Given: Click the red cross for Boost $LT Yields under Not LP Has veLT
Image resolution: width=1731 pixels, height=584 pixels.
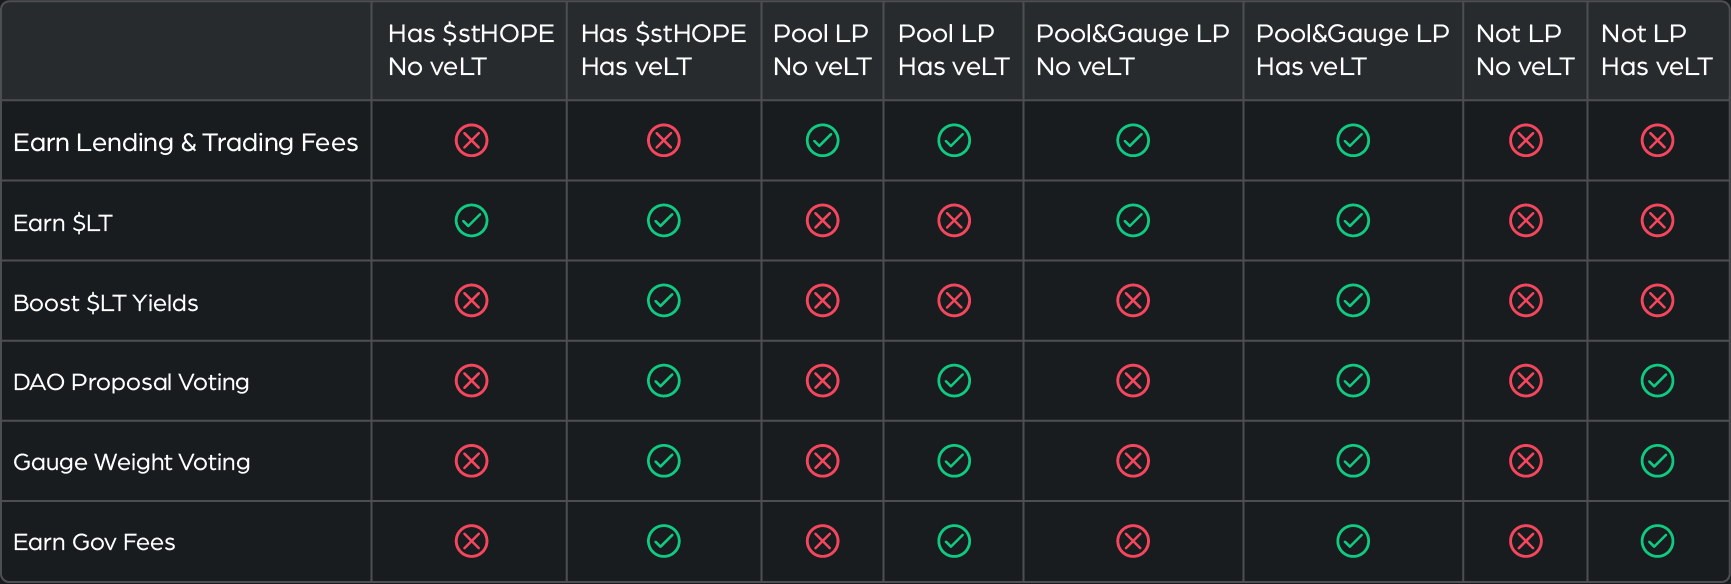Looking at the screenshot, I should coord(1658,301).
